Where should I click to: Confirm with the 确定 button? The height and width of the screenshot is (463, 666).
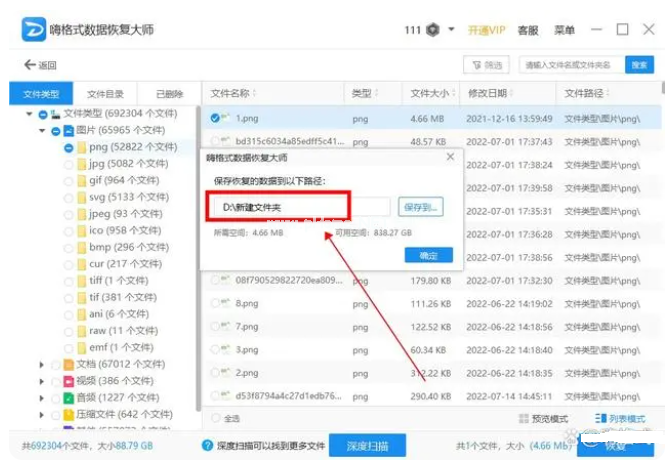pyautogui.click(x=429, y=255)
